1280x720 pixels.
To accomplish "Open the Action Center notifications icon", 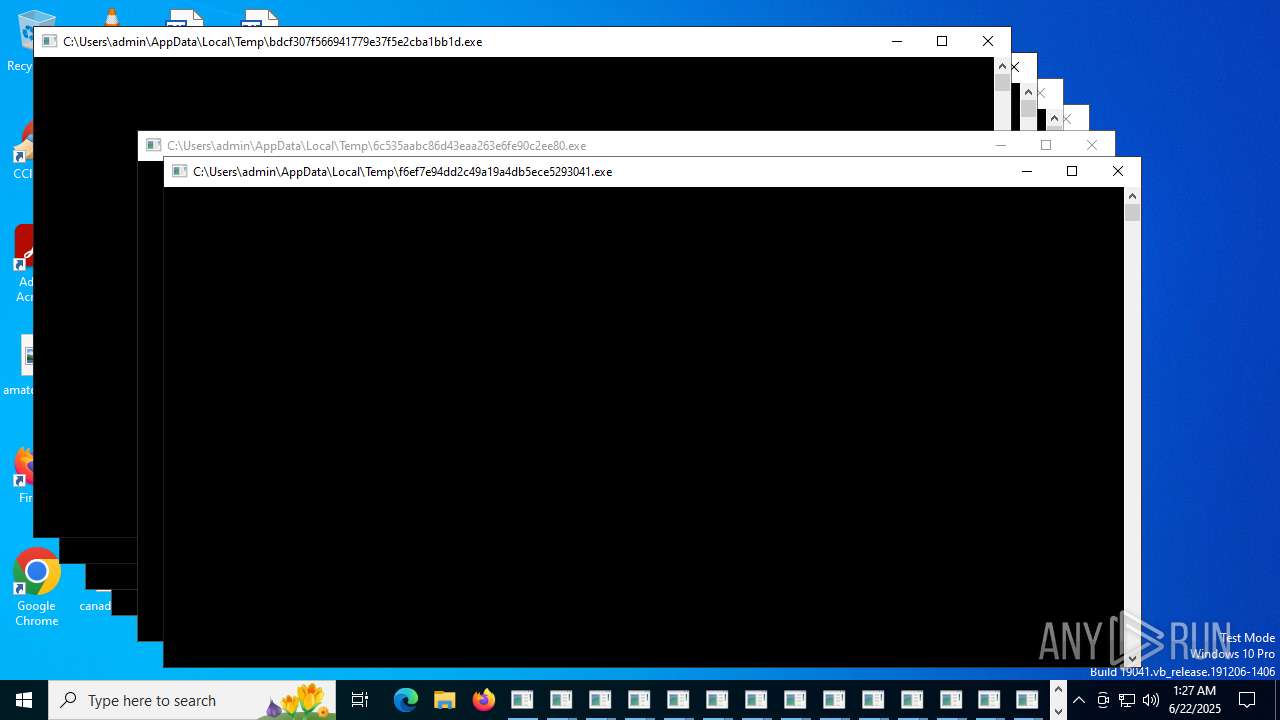I will tap(1247, 700).
